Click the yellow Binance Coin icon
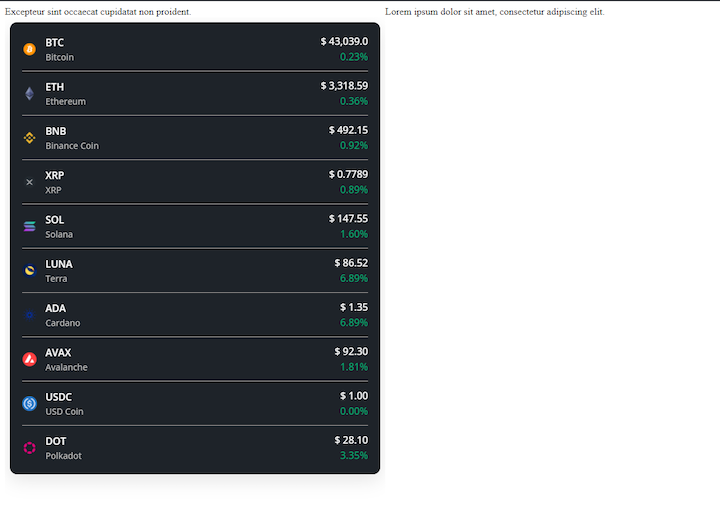Screen dimensions: 720x518 pos(29,138)
